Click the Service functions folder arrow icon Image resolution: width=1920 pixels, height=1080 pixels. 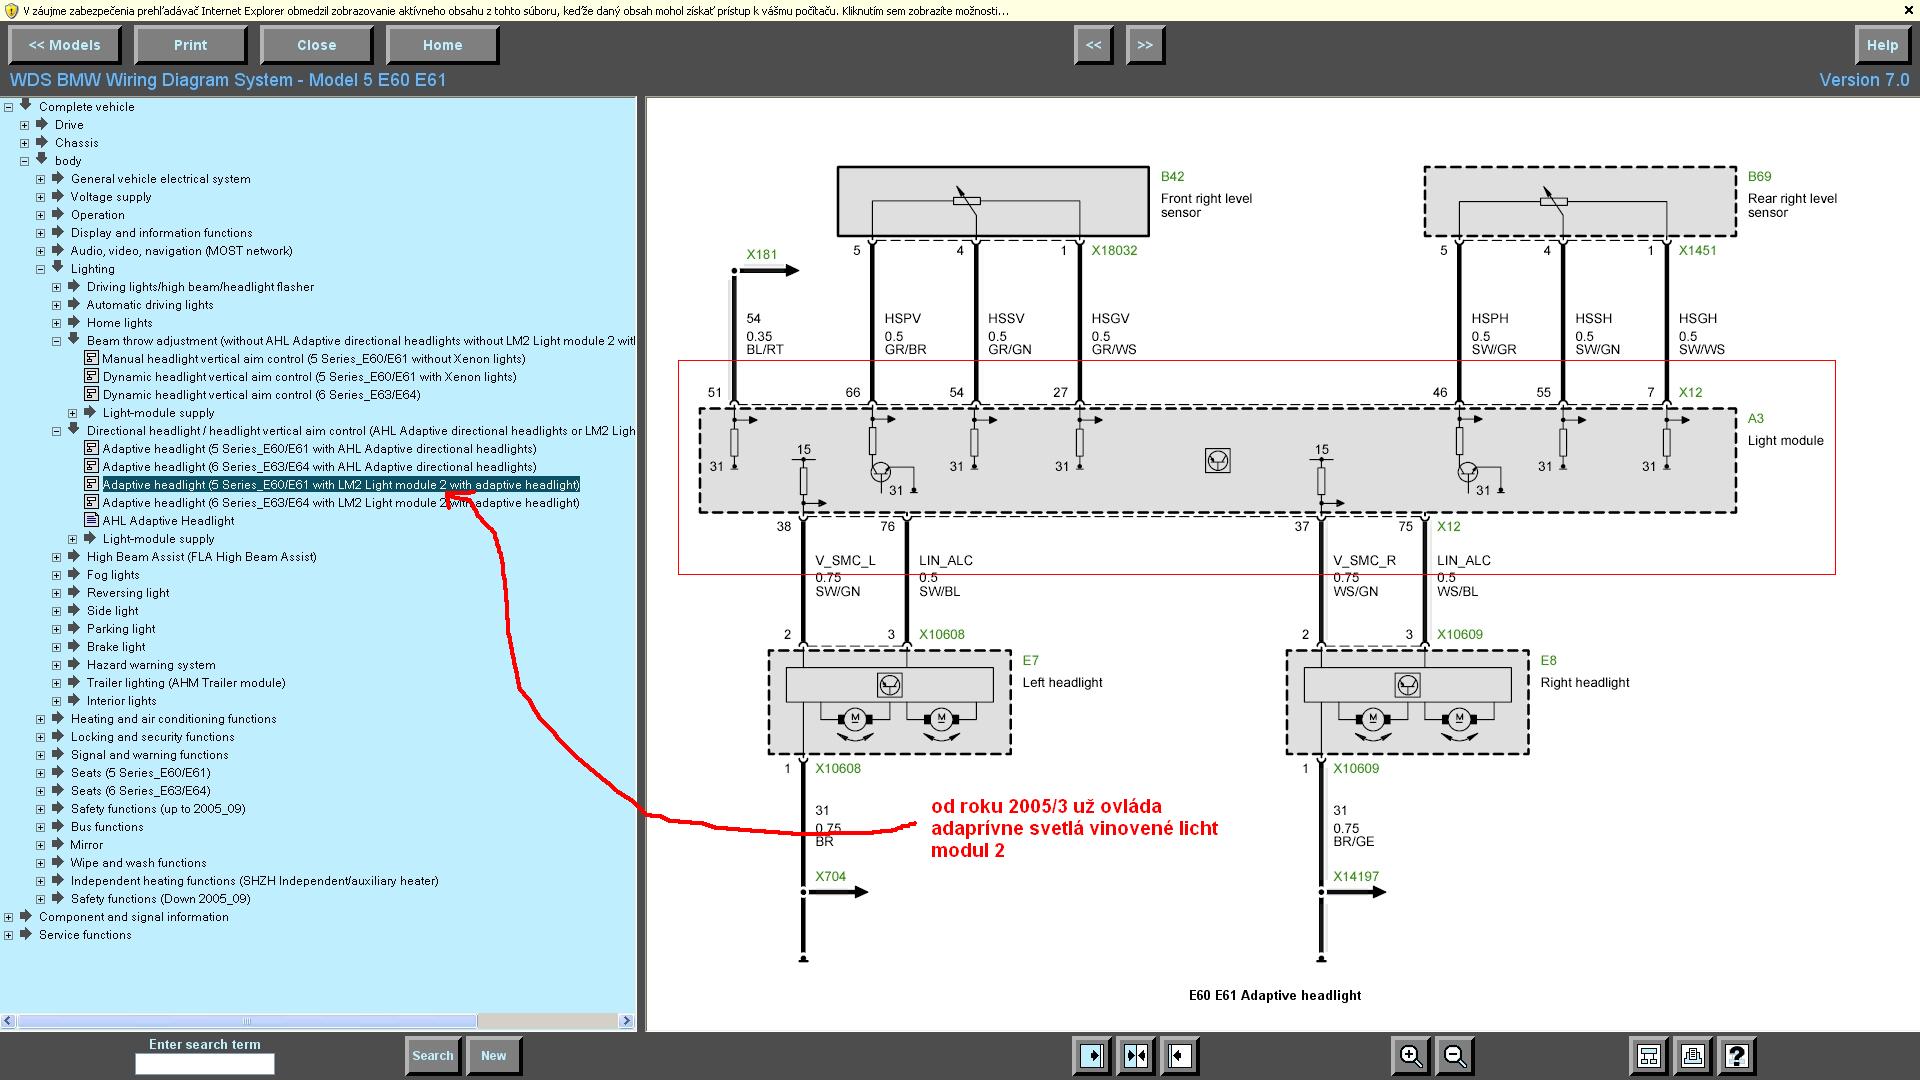tap(26, 933)
